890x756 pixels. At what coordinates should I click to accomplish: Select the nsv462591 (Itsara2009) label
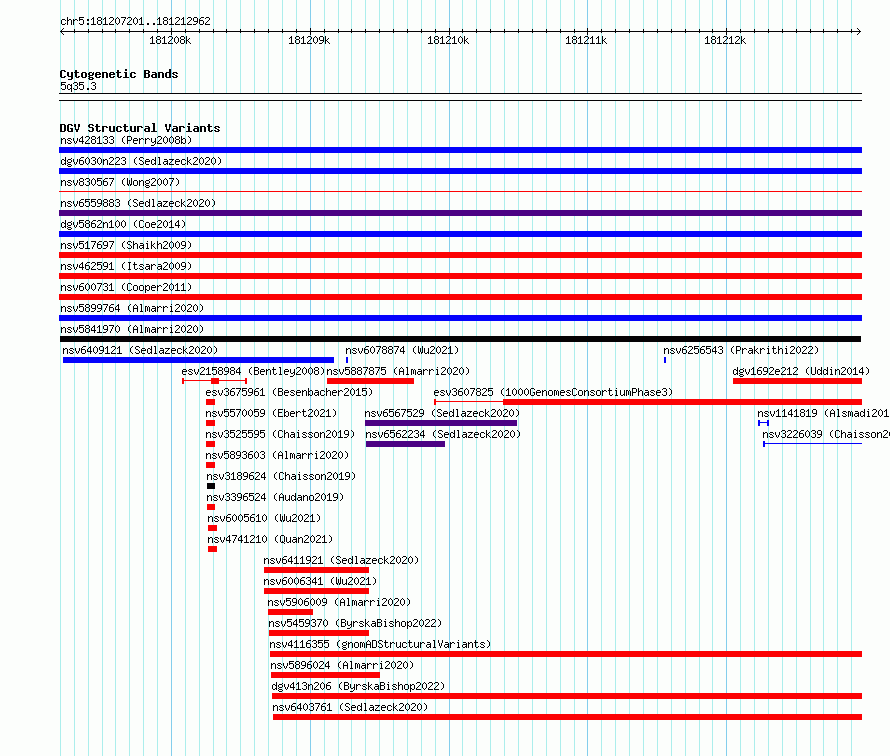(126, 266)
